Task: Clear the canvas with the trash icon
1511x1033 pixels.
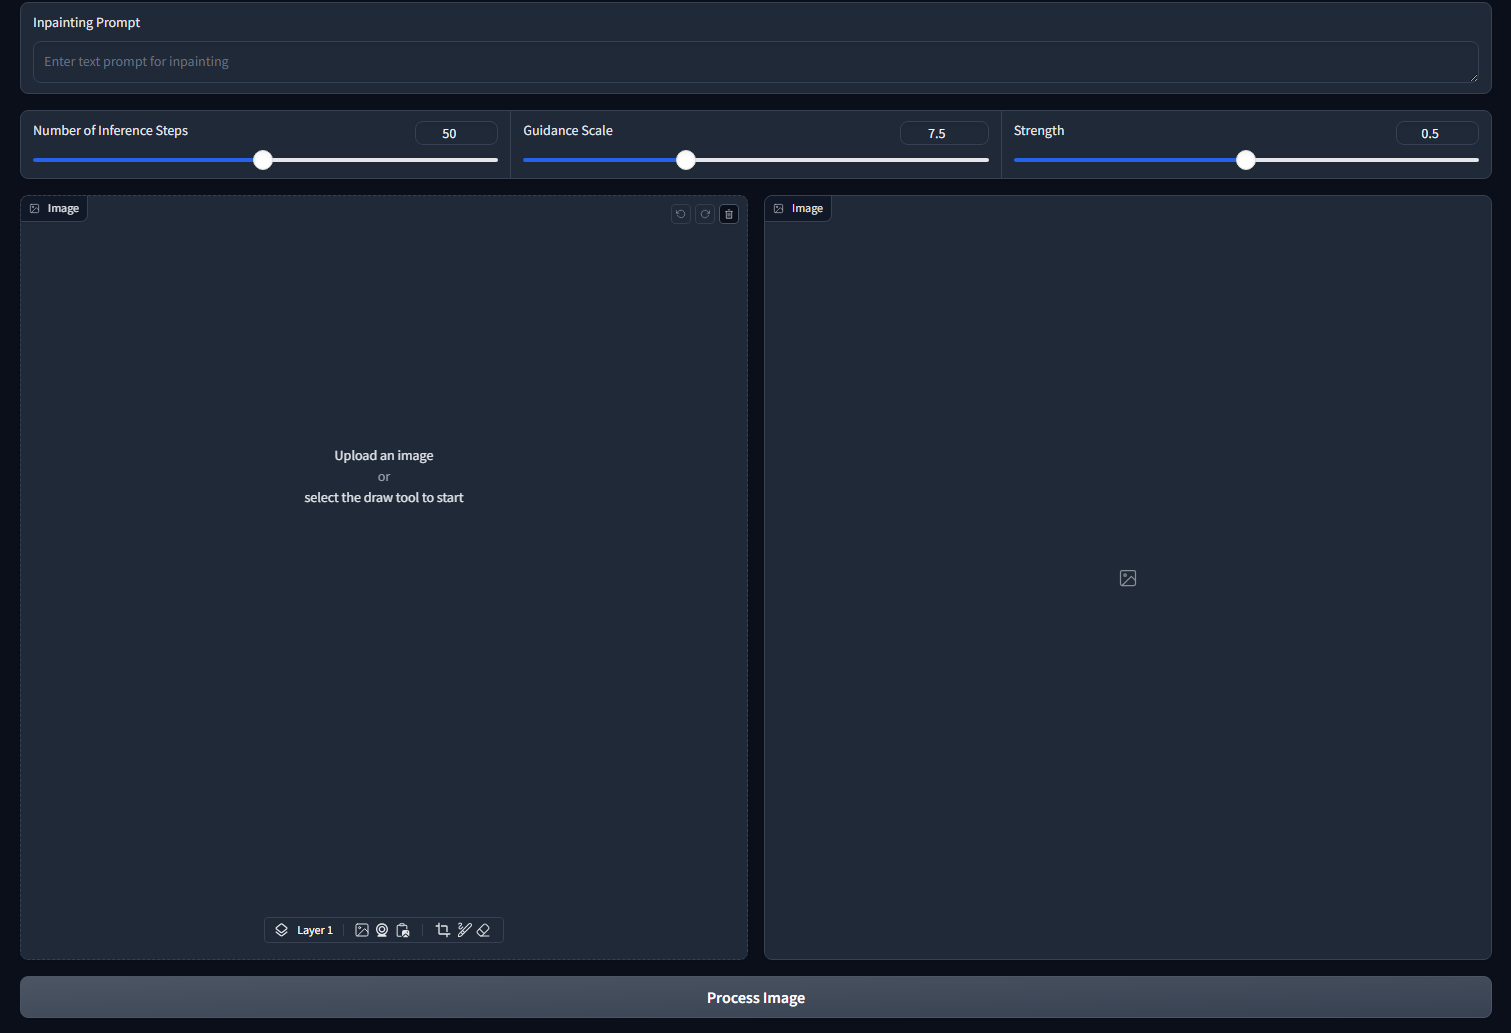Action: click(729, 214)
